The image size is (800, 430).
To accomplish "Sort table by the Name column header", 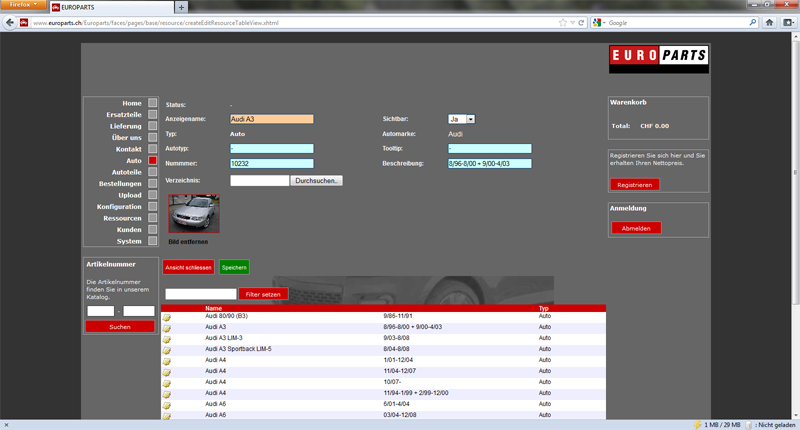I will tap(213, 308).
